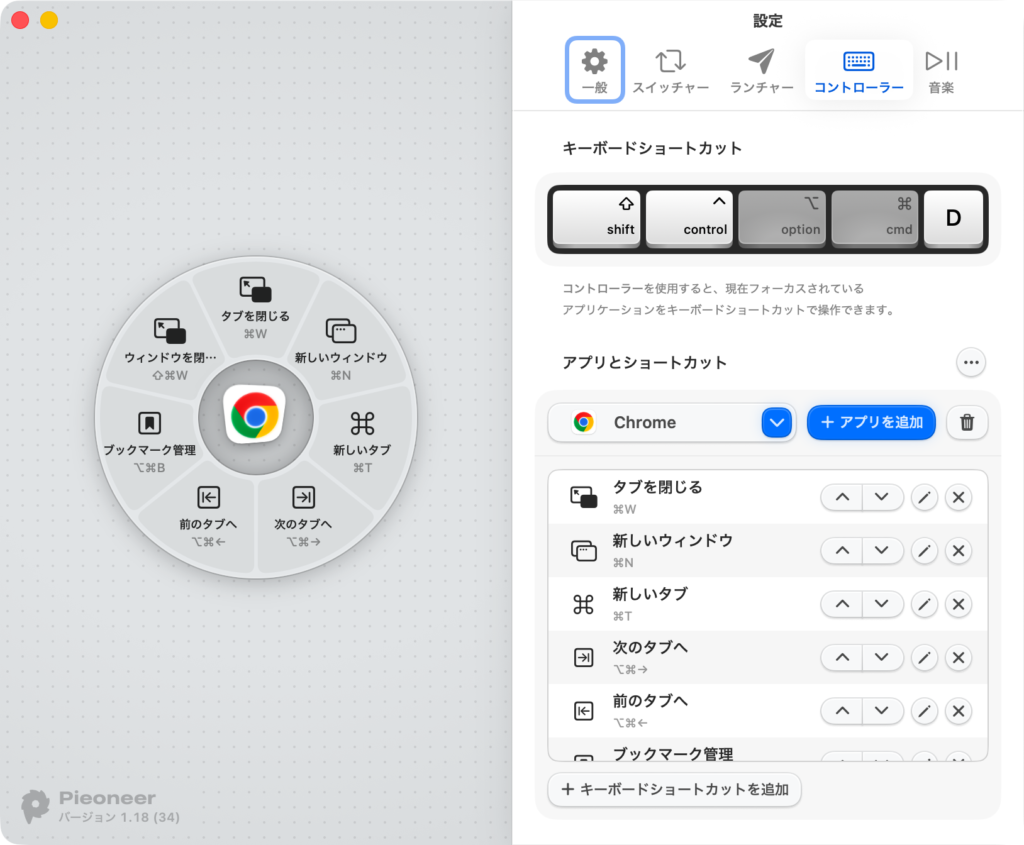Open the Chrome app dropdown
This screenshot has height=845, width=1024.
click(x=776, y=423)
